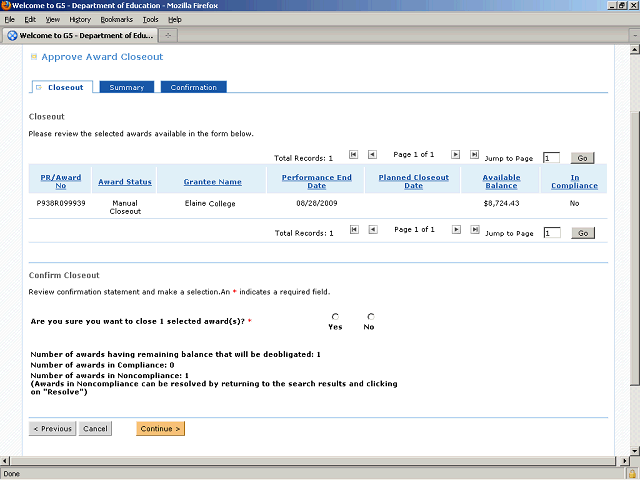
Task: Select No radio button for closeout
Action: tap(371, 317)
